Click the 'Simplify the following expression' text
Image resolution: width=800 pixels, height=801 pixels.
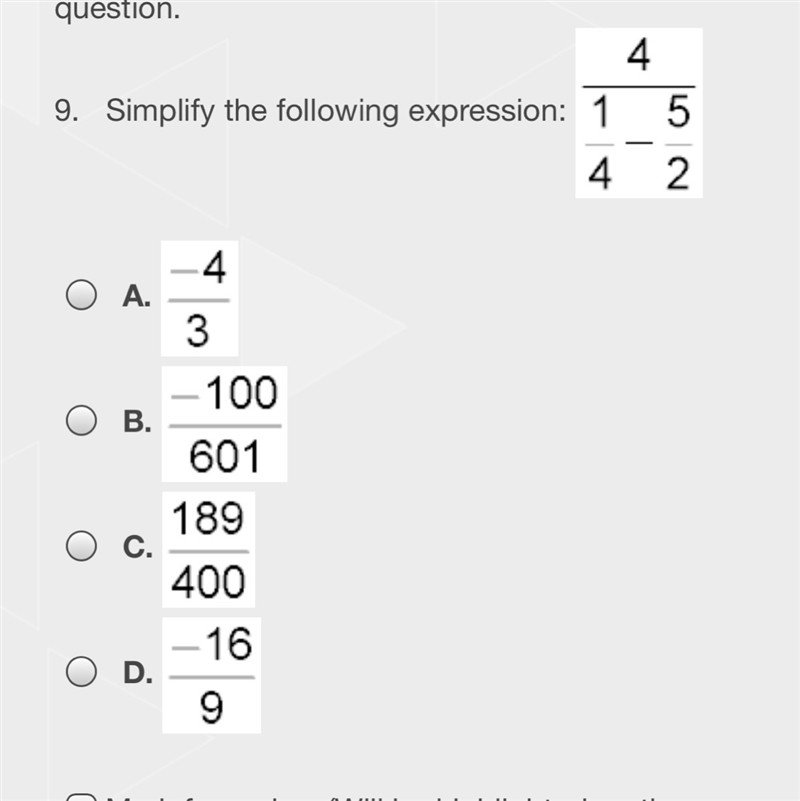point(336,111)
